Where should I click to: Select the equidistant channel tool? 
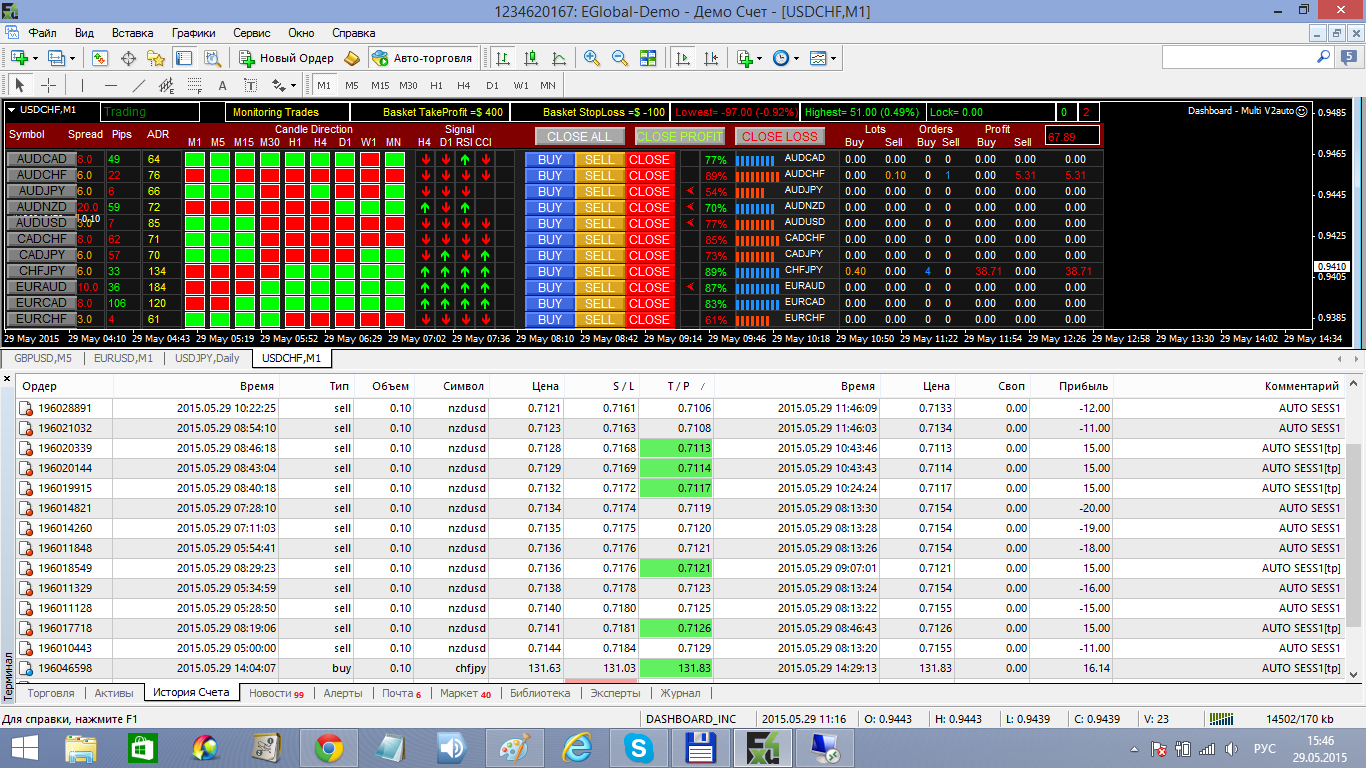tap(167, 85)
